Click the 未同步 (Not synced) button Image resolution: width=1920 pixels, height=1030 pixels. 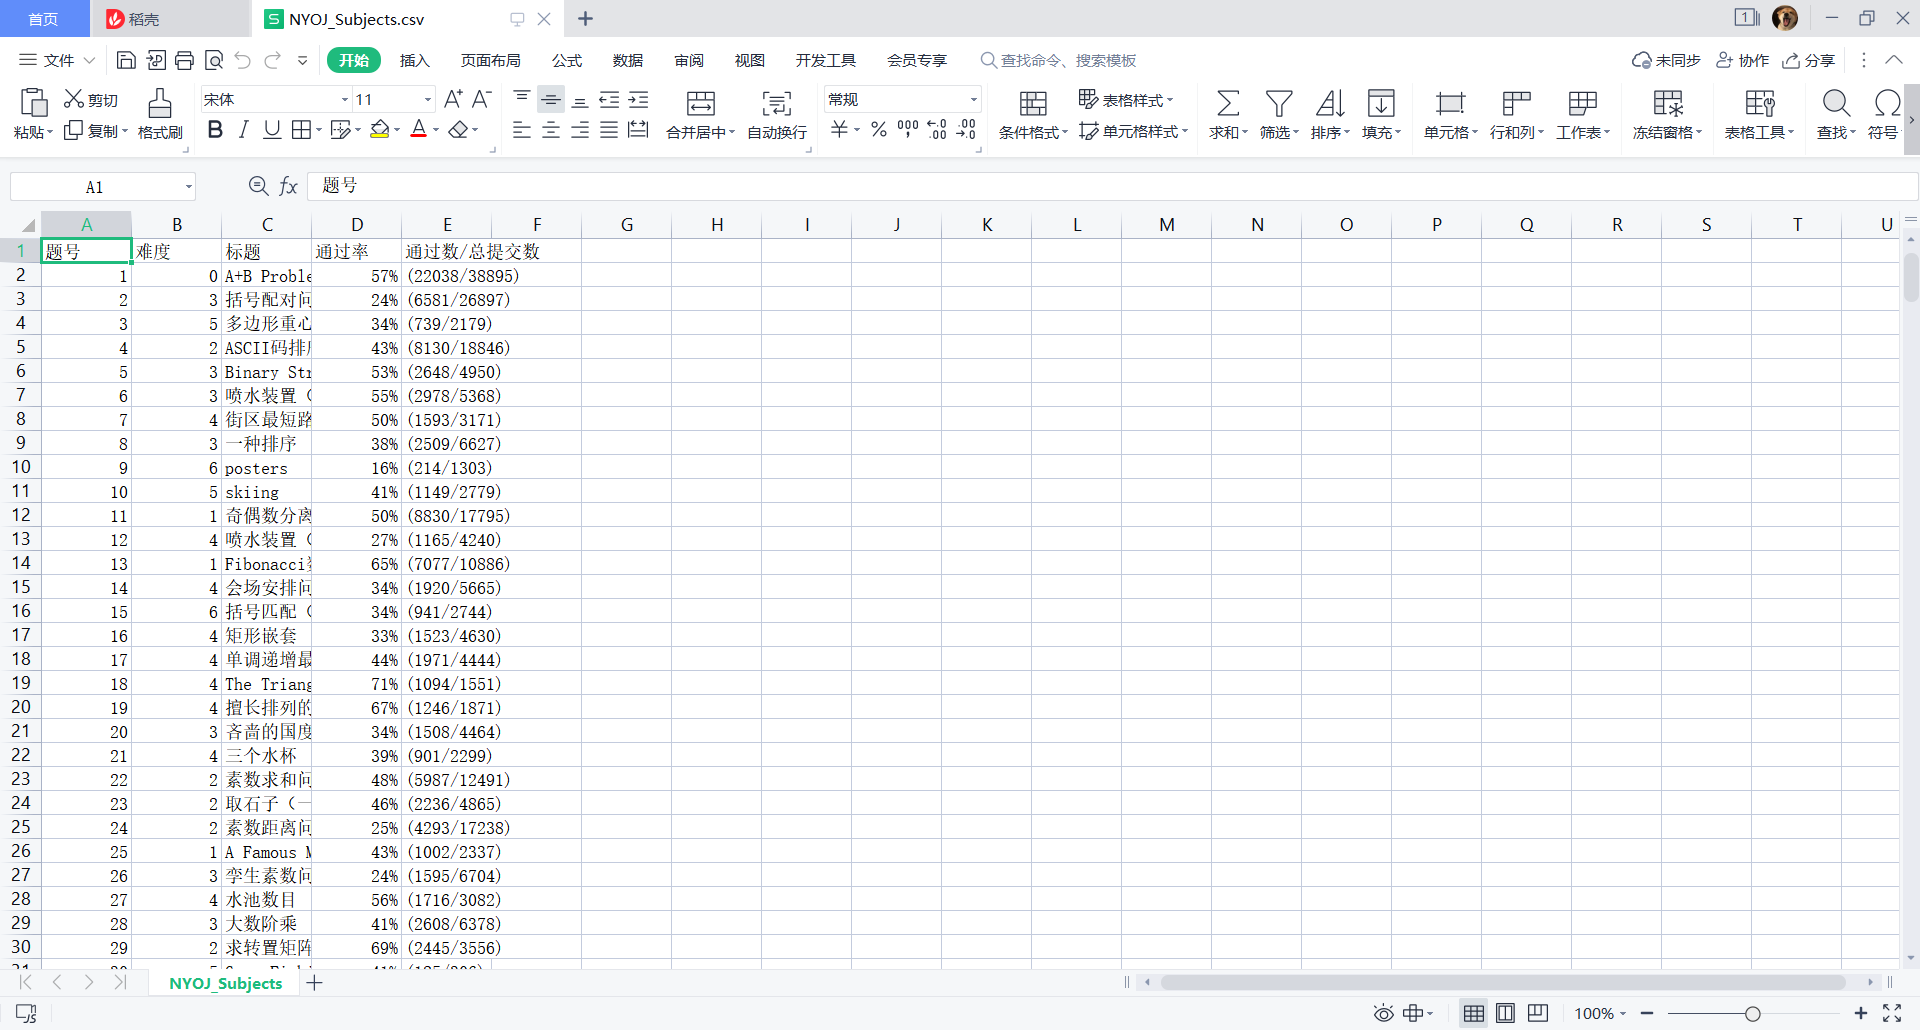coord(1666,60)
